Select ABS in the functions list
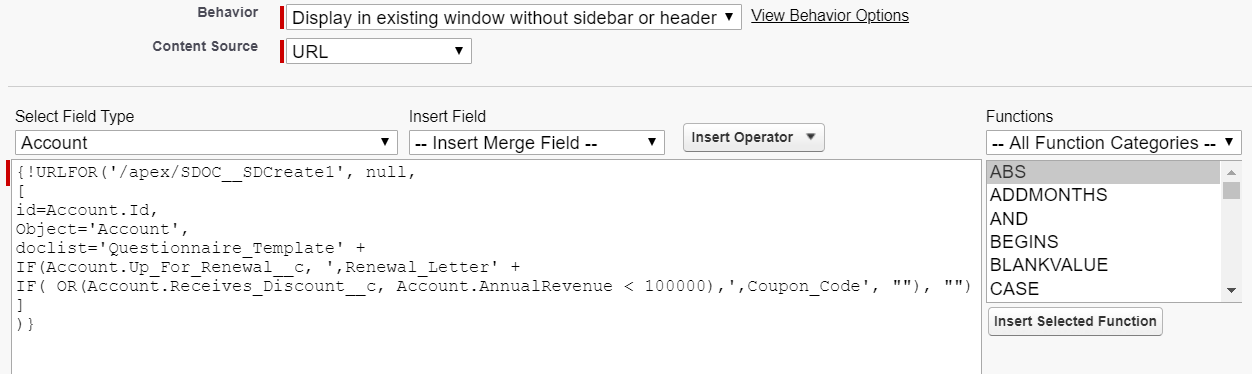The image size is (1252, 374). 1103,172
